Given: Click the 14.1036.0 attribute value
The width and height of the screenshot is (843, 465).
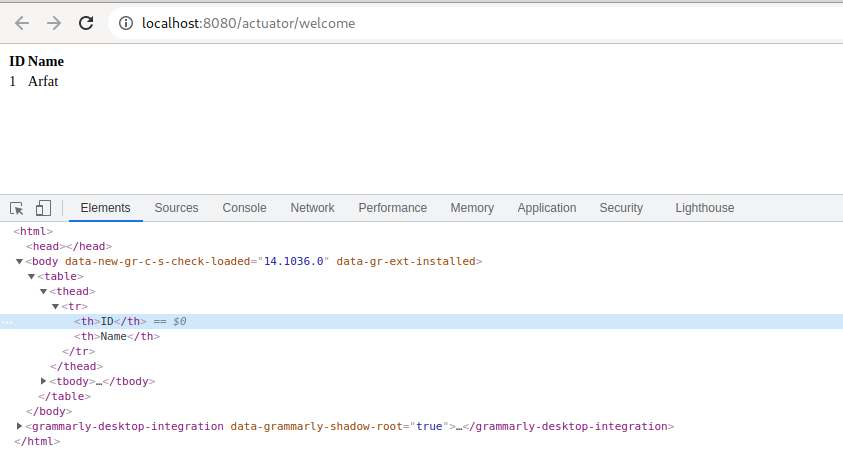Looking at the screenshot, I should click(x=294, y=261).
